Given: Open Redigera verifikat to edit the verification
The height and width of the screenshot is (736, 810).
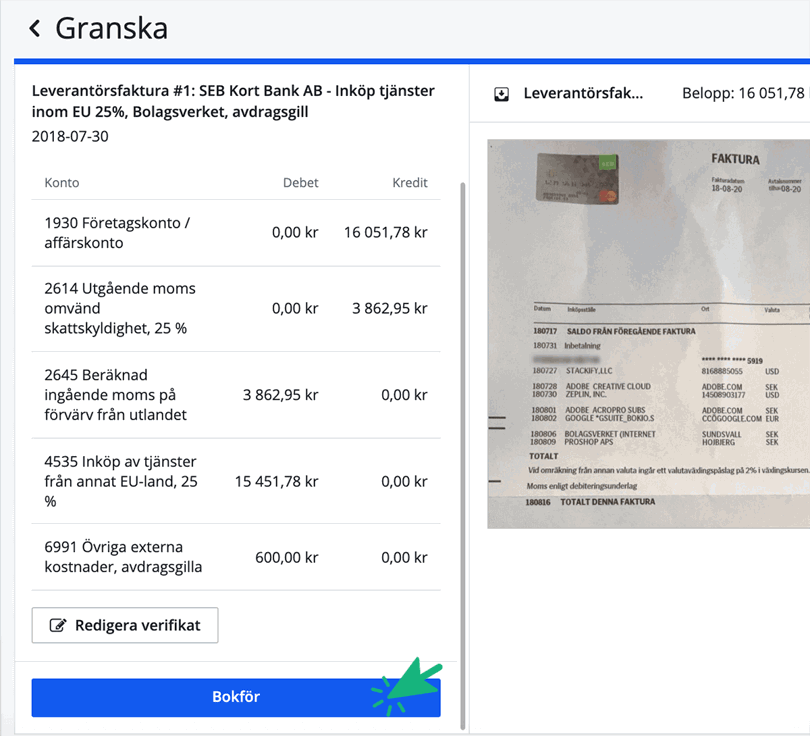Looking at the screenshot, I should [x=124, y=624].
